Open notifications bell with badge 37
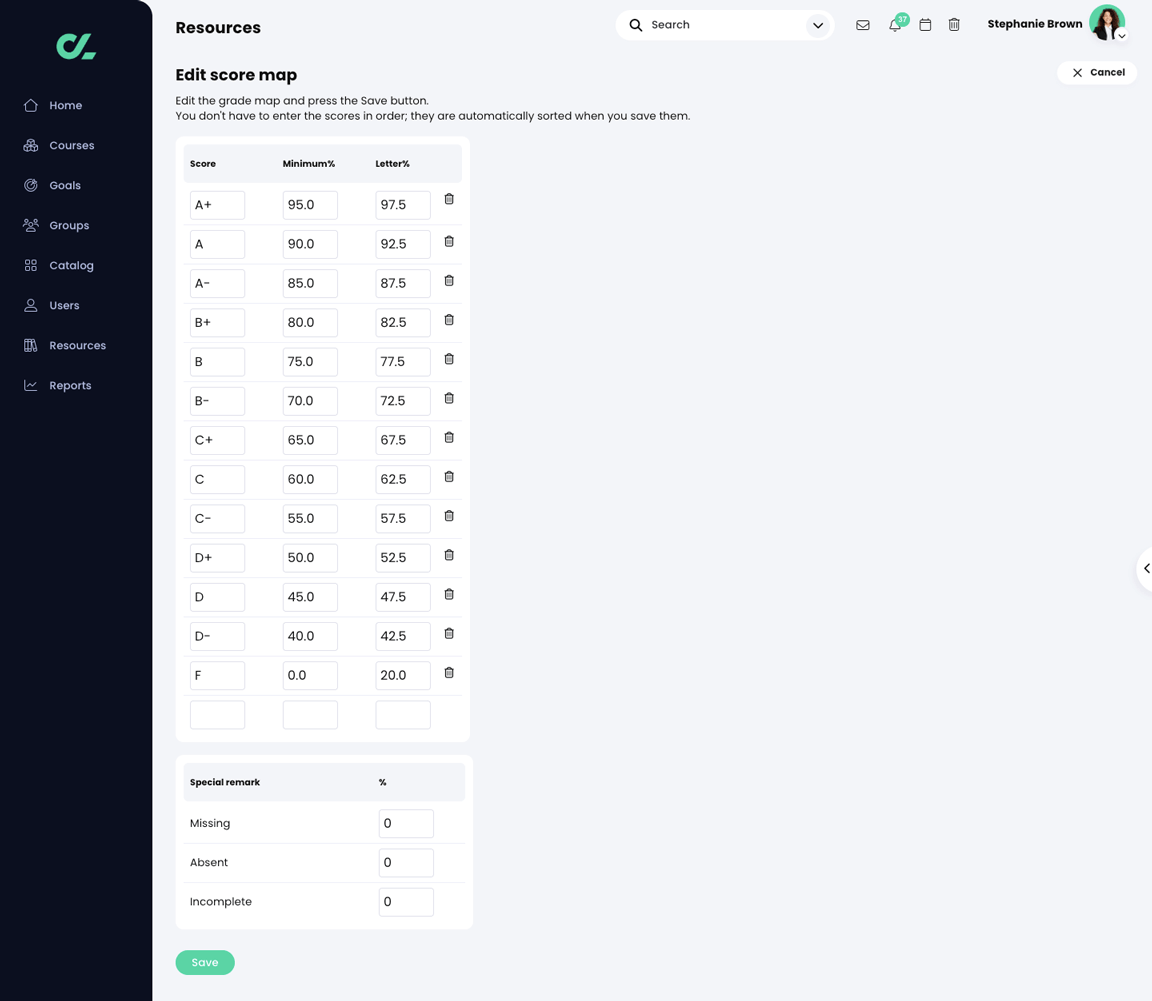 tap(895, 25)
